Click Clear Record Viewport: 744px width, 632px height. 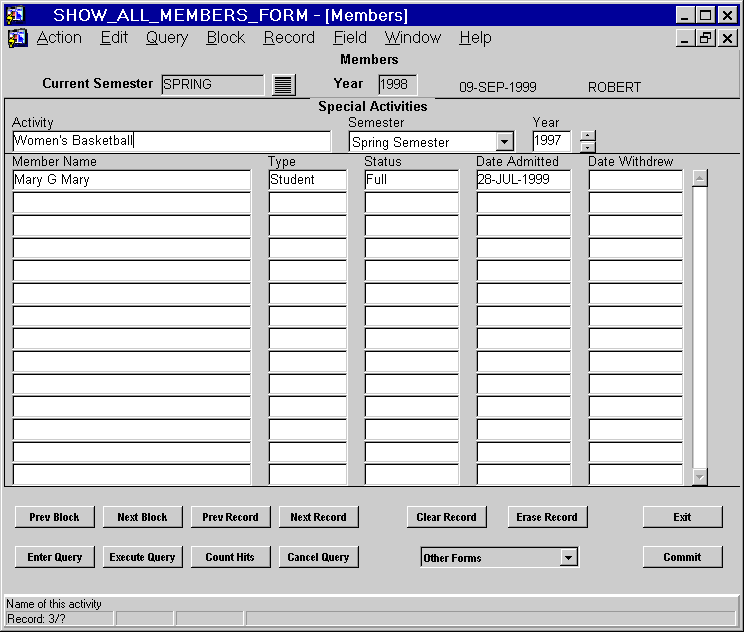pos(446,517)
